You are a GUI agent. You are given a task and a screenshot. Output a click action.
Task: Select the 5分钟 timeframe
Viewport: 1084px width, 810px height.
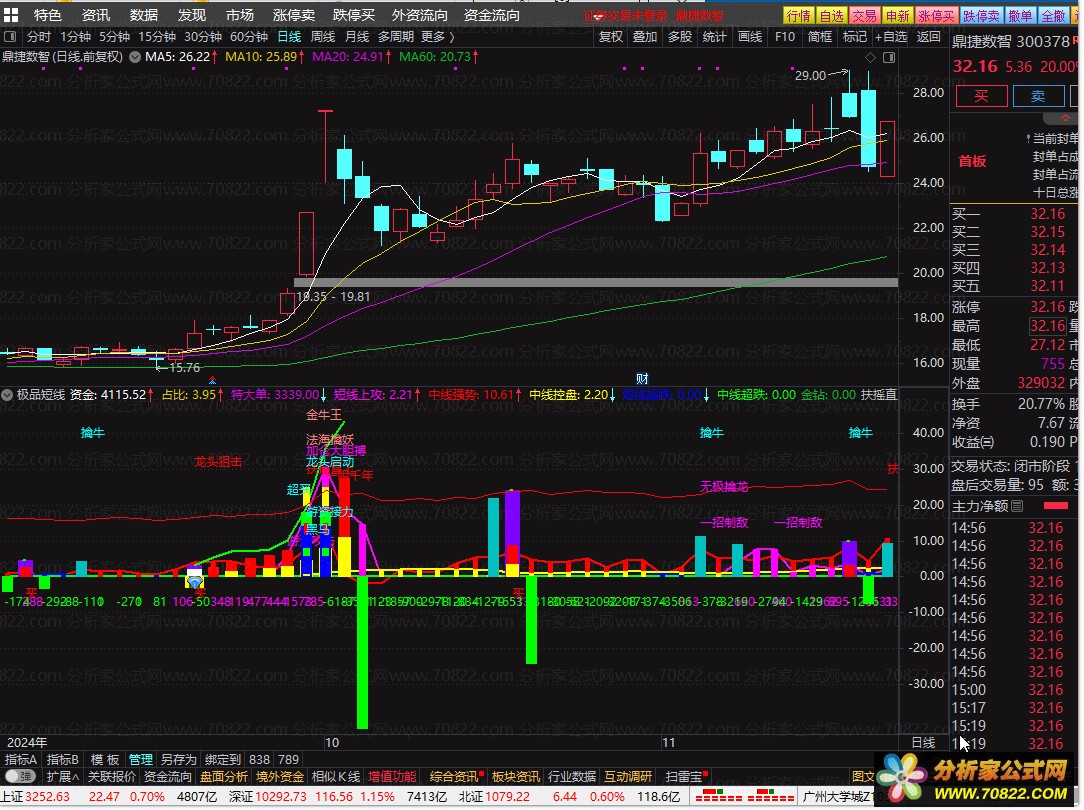pyautogui.click(x=114, y=37)
